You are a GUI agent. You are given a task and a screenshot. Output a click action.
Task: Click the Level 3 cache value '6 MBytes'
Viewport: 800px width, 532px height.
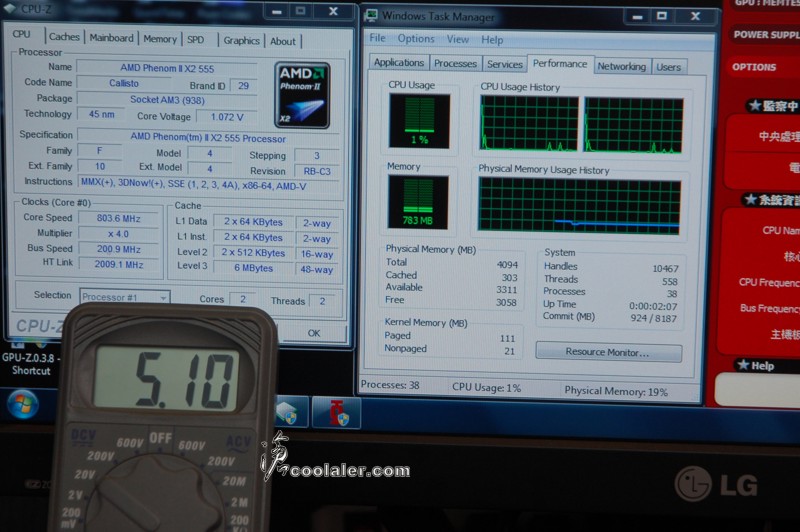[254, 268]
